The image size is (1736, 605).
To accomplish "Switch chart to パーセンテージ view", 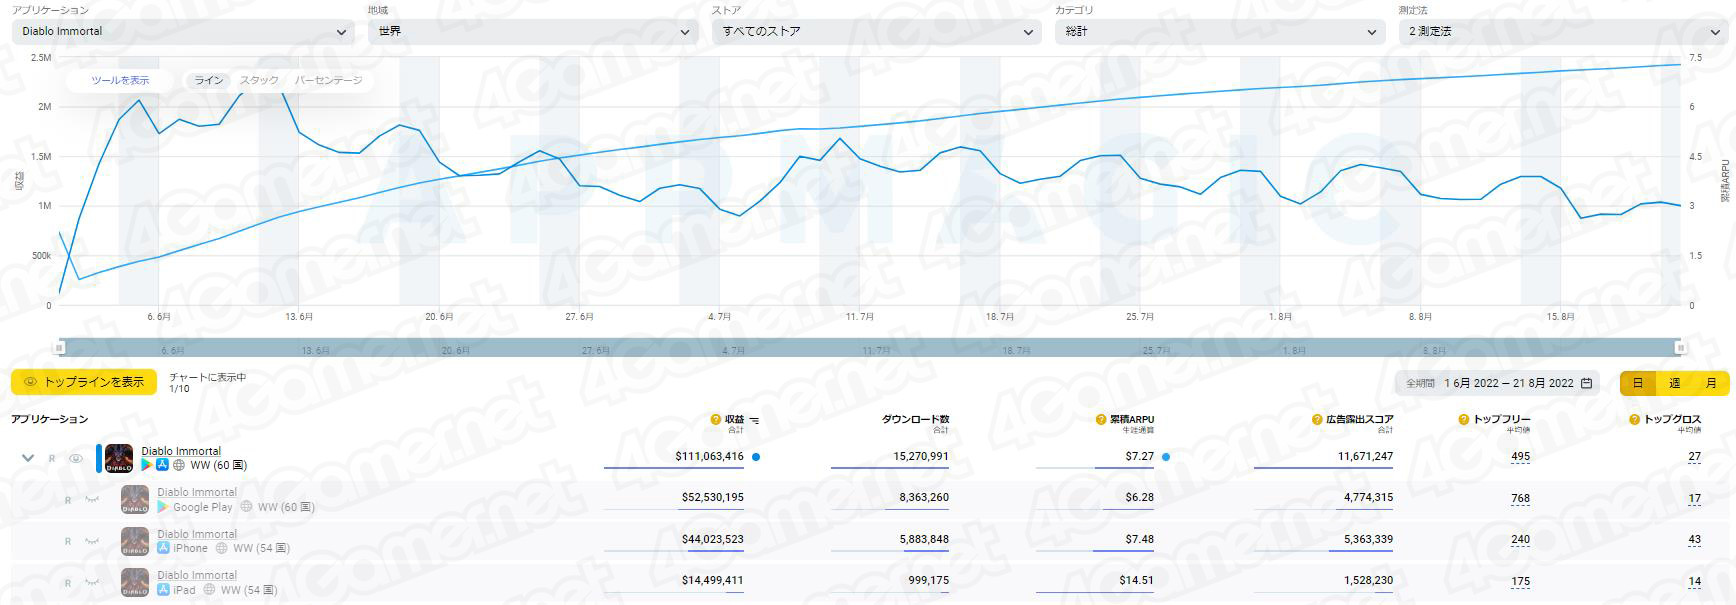I will click(x=328, y=80).
